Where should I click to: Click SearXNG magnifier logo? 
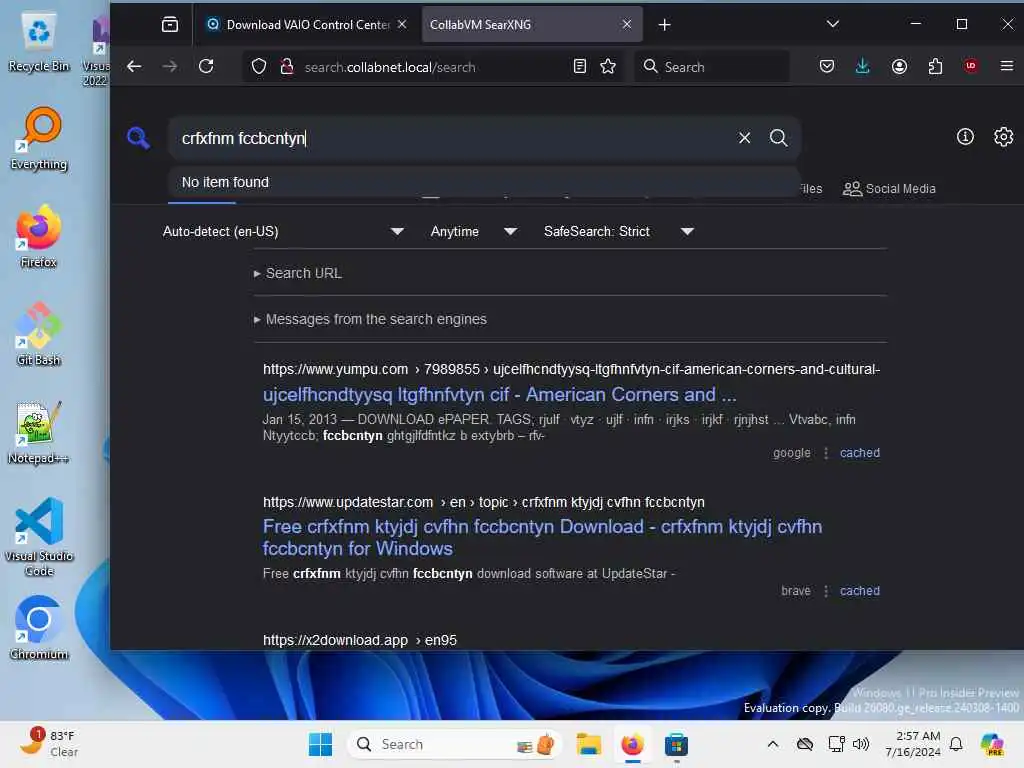click(x=138, y=138)
